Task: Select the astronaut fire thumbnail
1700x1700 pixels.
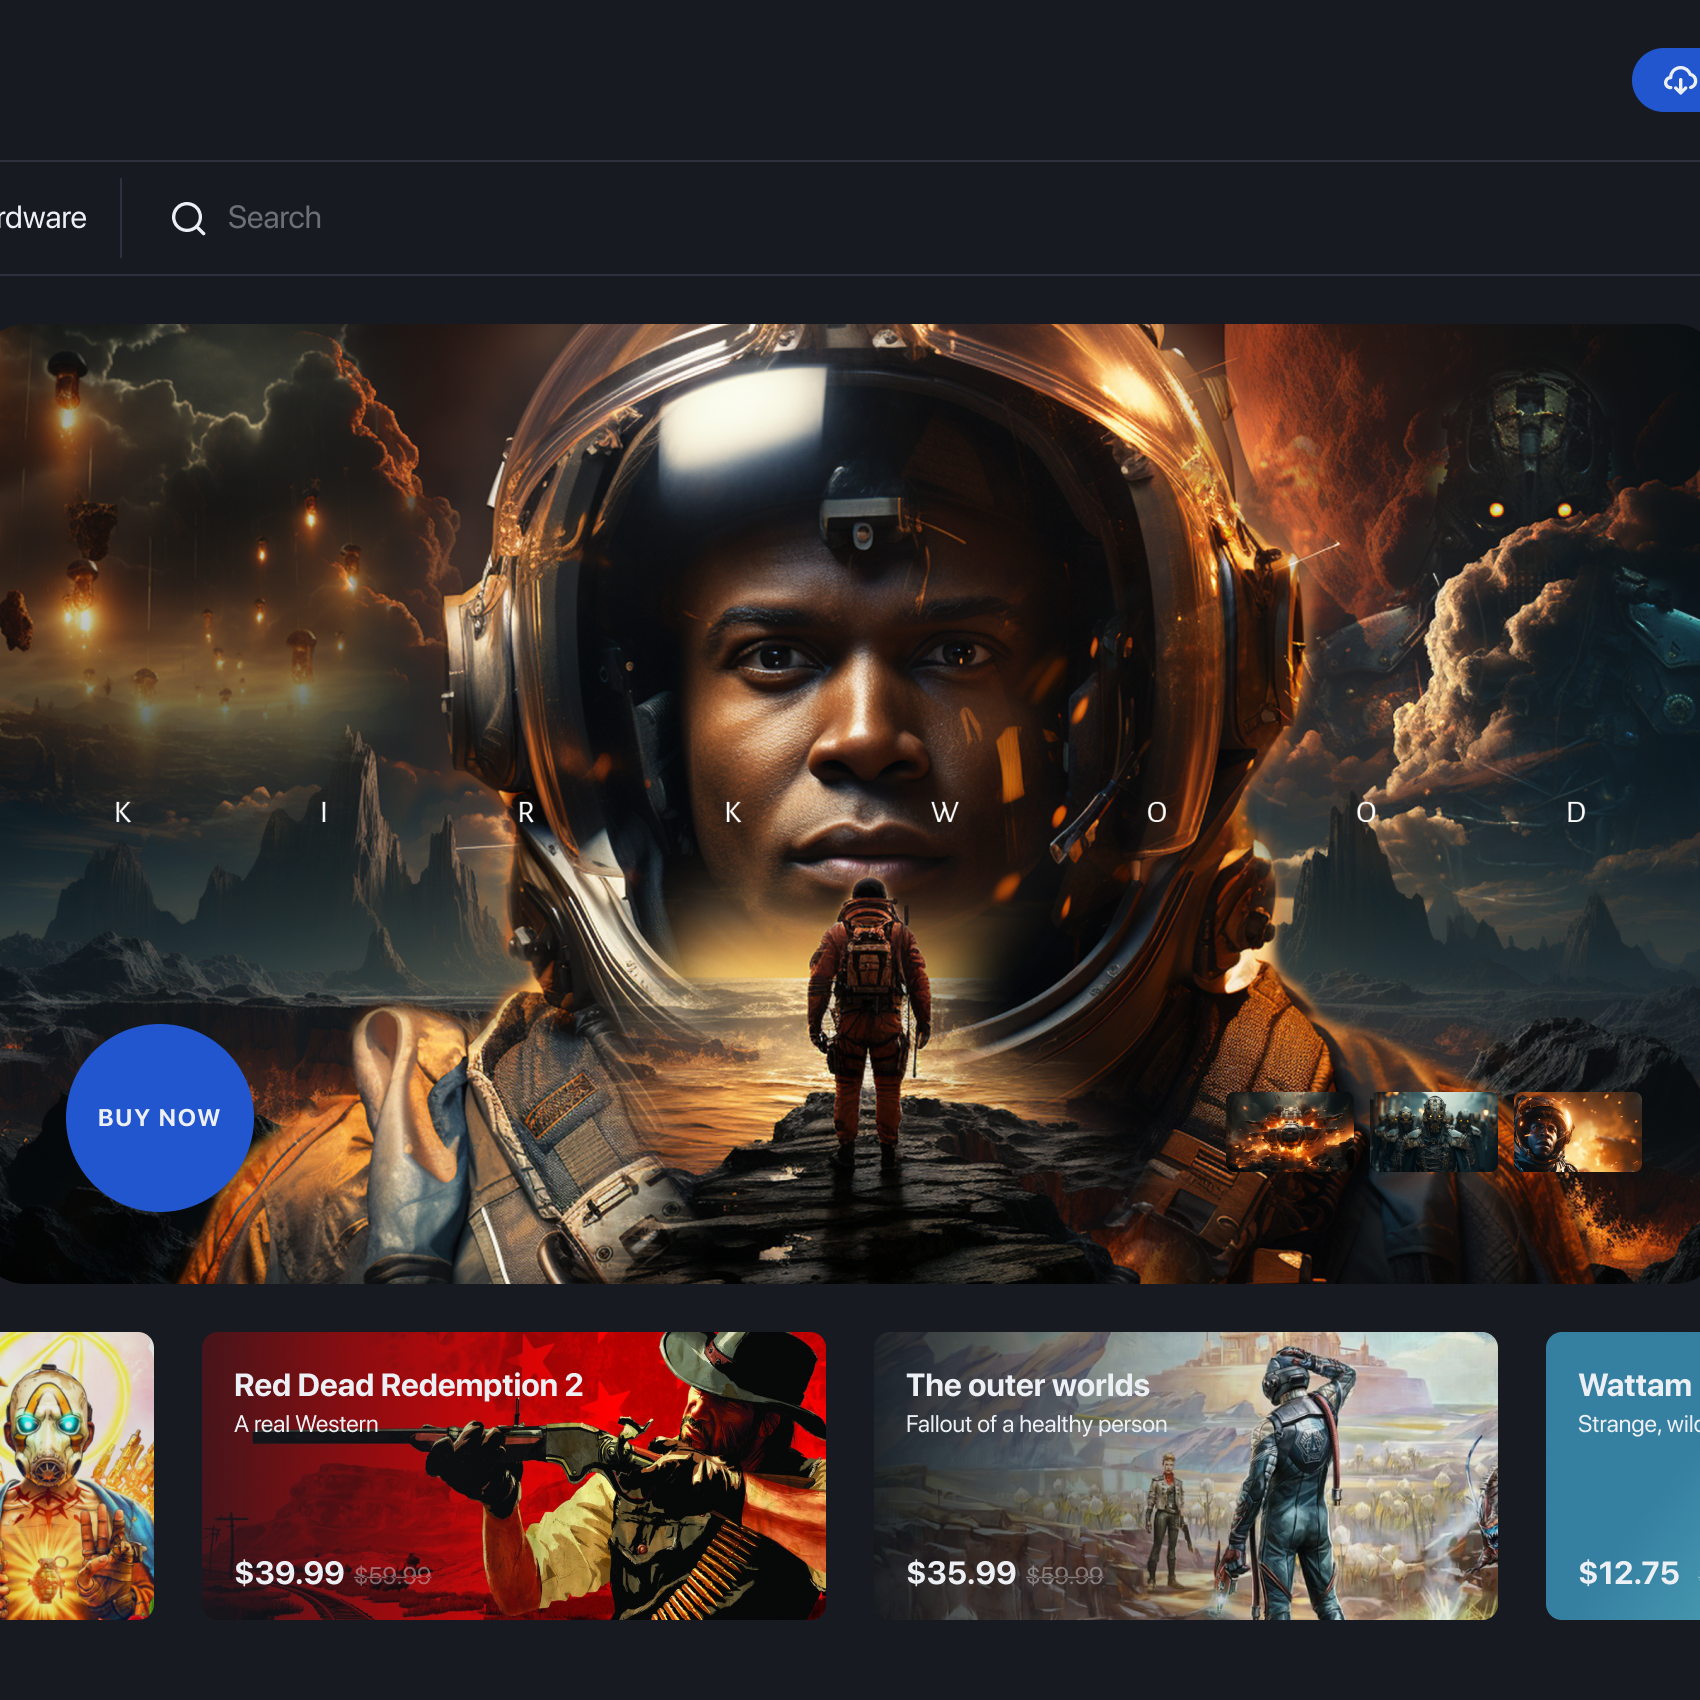Action: pyautogui.click(x=1578, y=1132)
